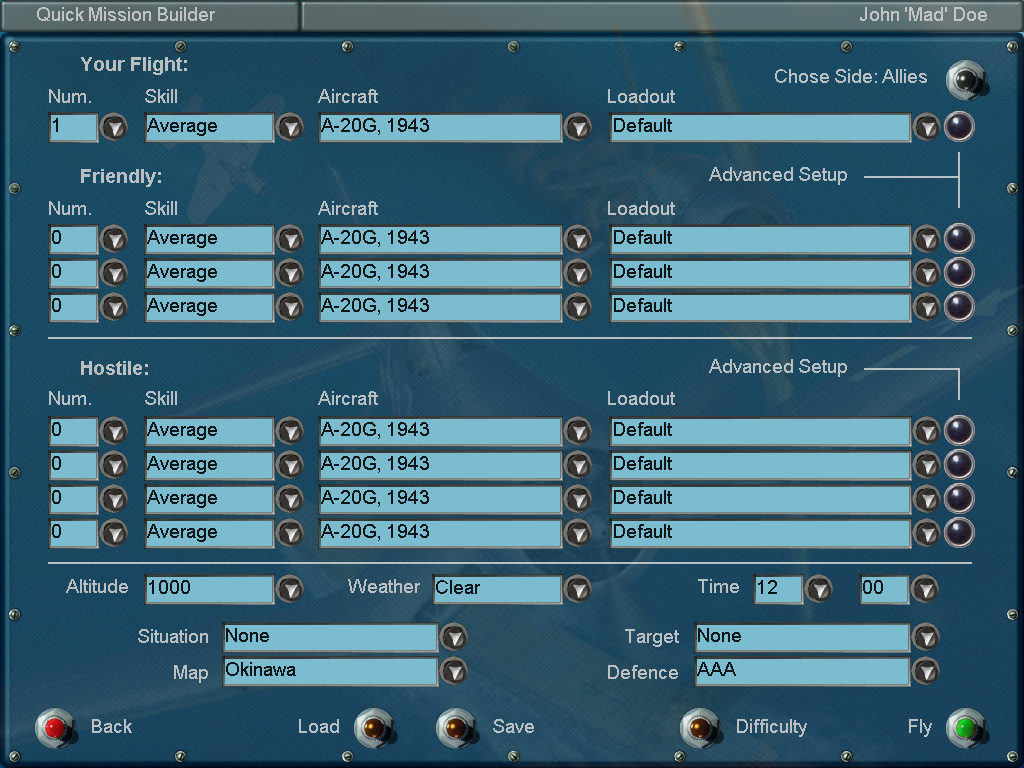Click Friendly Advanced Setup label
The image size is (1024, 768).
pos(778,174)
